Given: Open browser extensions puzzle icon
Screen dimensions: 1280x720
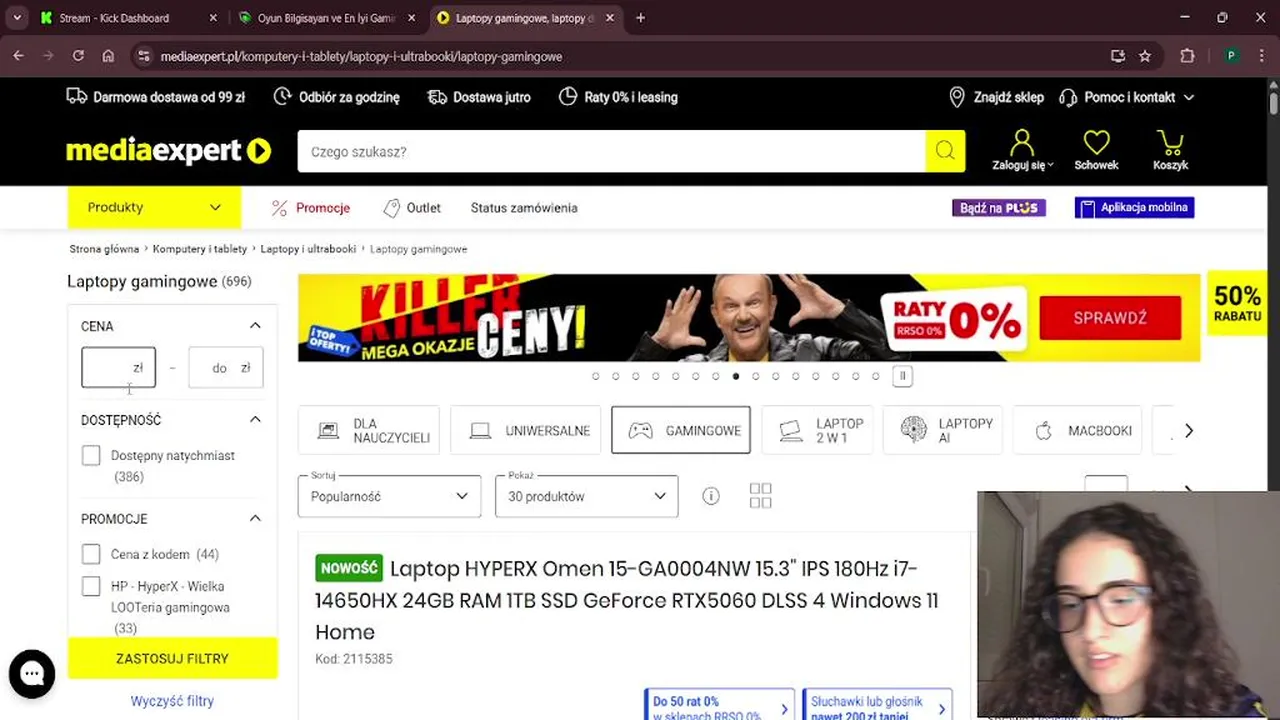Looking at the screenshot, I should point(1187,56).
